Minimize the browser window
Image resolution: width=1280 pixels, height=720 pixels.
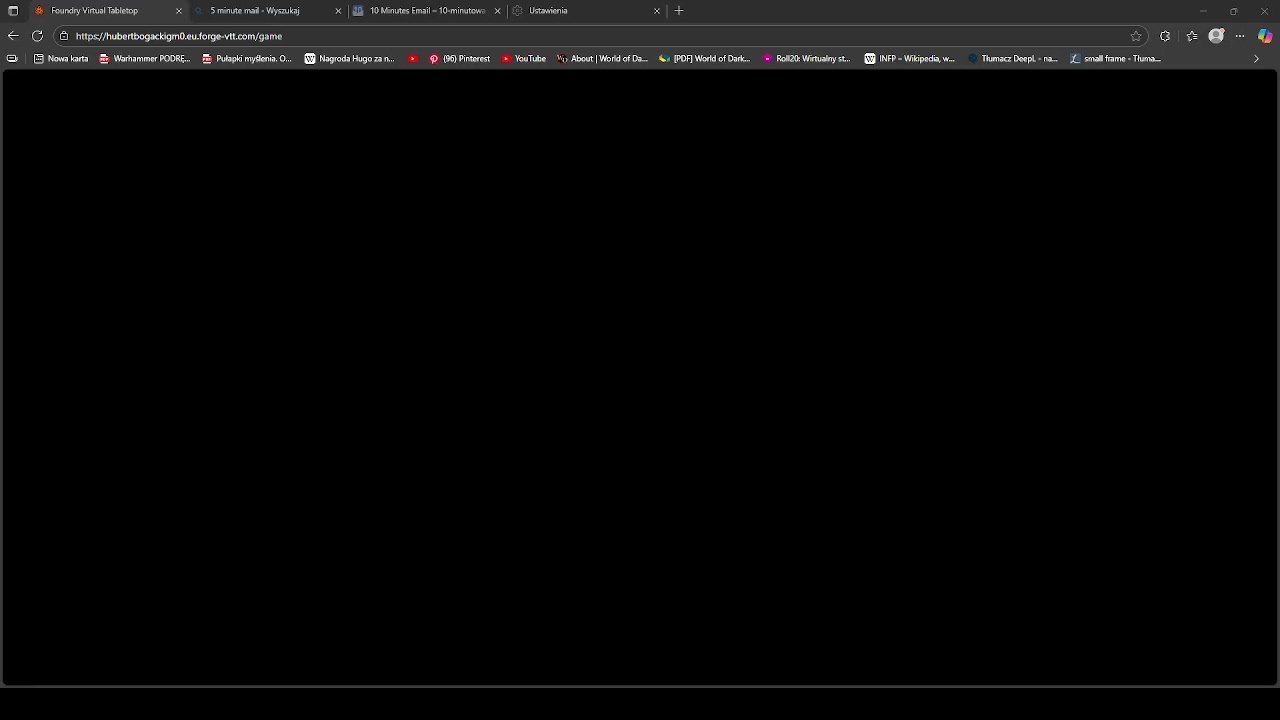point(1203,11)
